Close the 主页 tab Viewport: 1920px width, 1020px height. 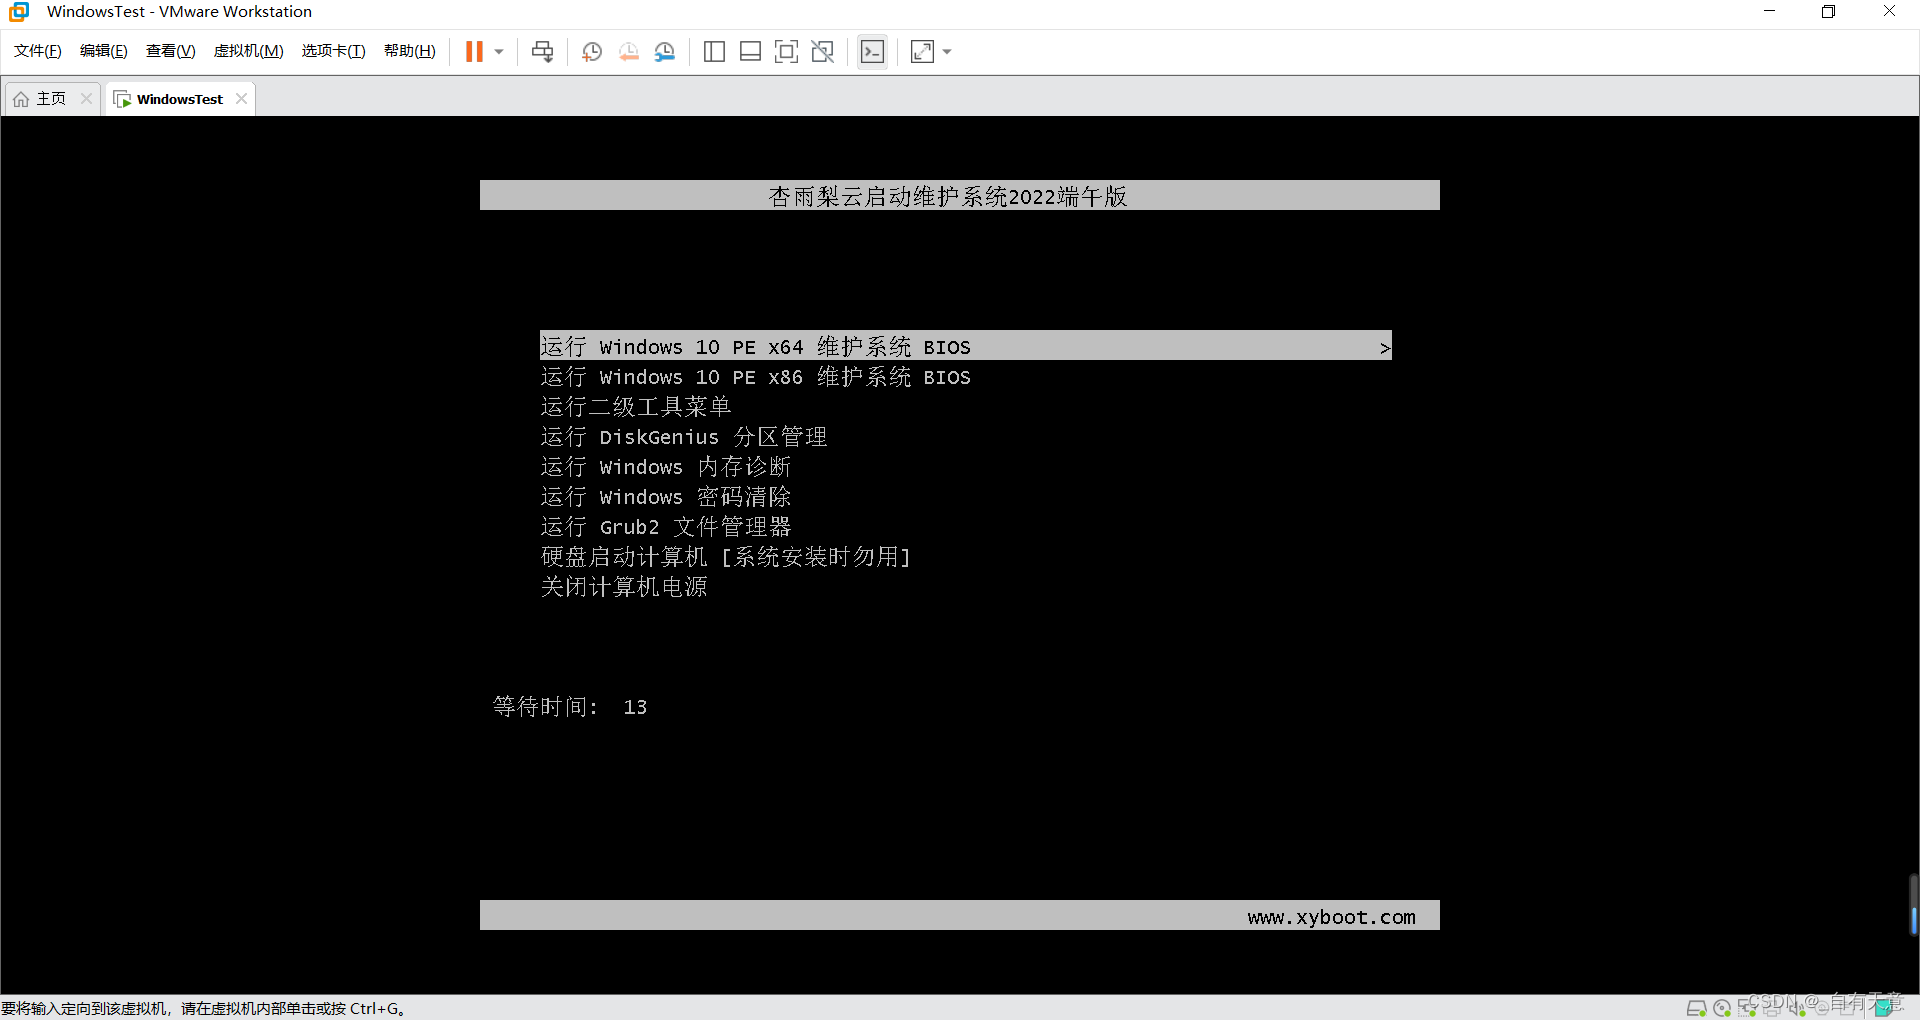point(86,98)
